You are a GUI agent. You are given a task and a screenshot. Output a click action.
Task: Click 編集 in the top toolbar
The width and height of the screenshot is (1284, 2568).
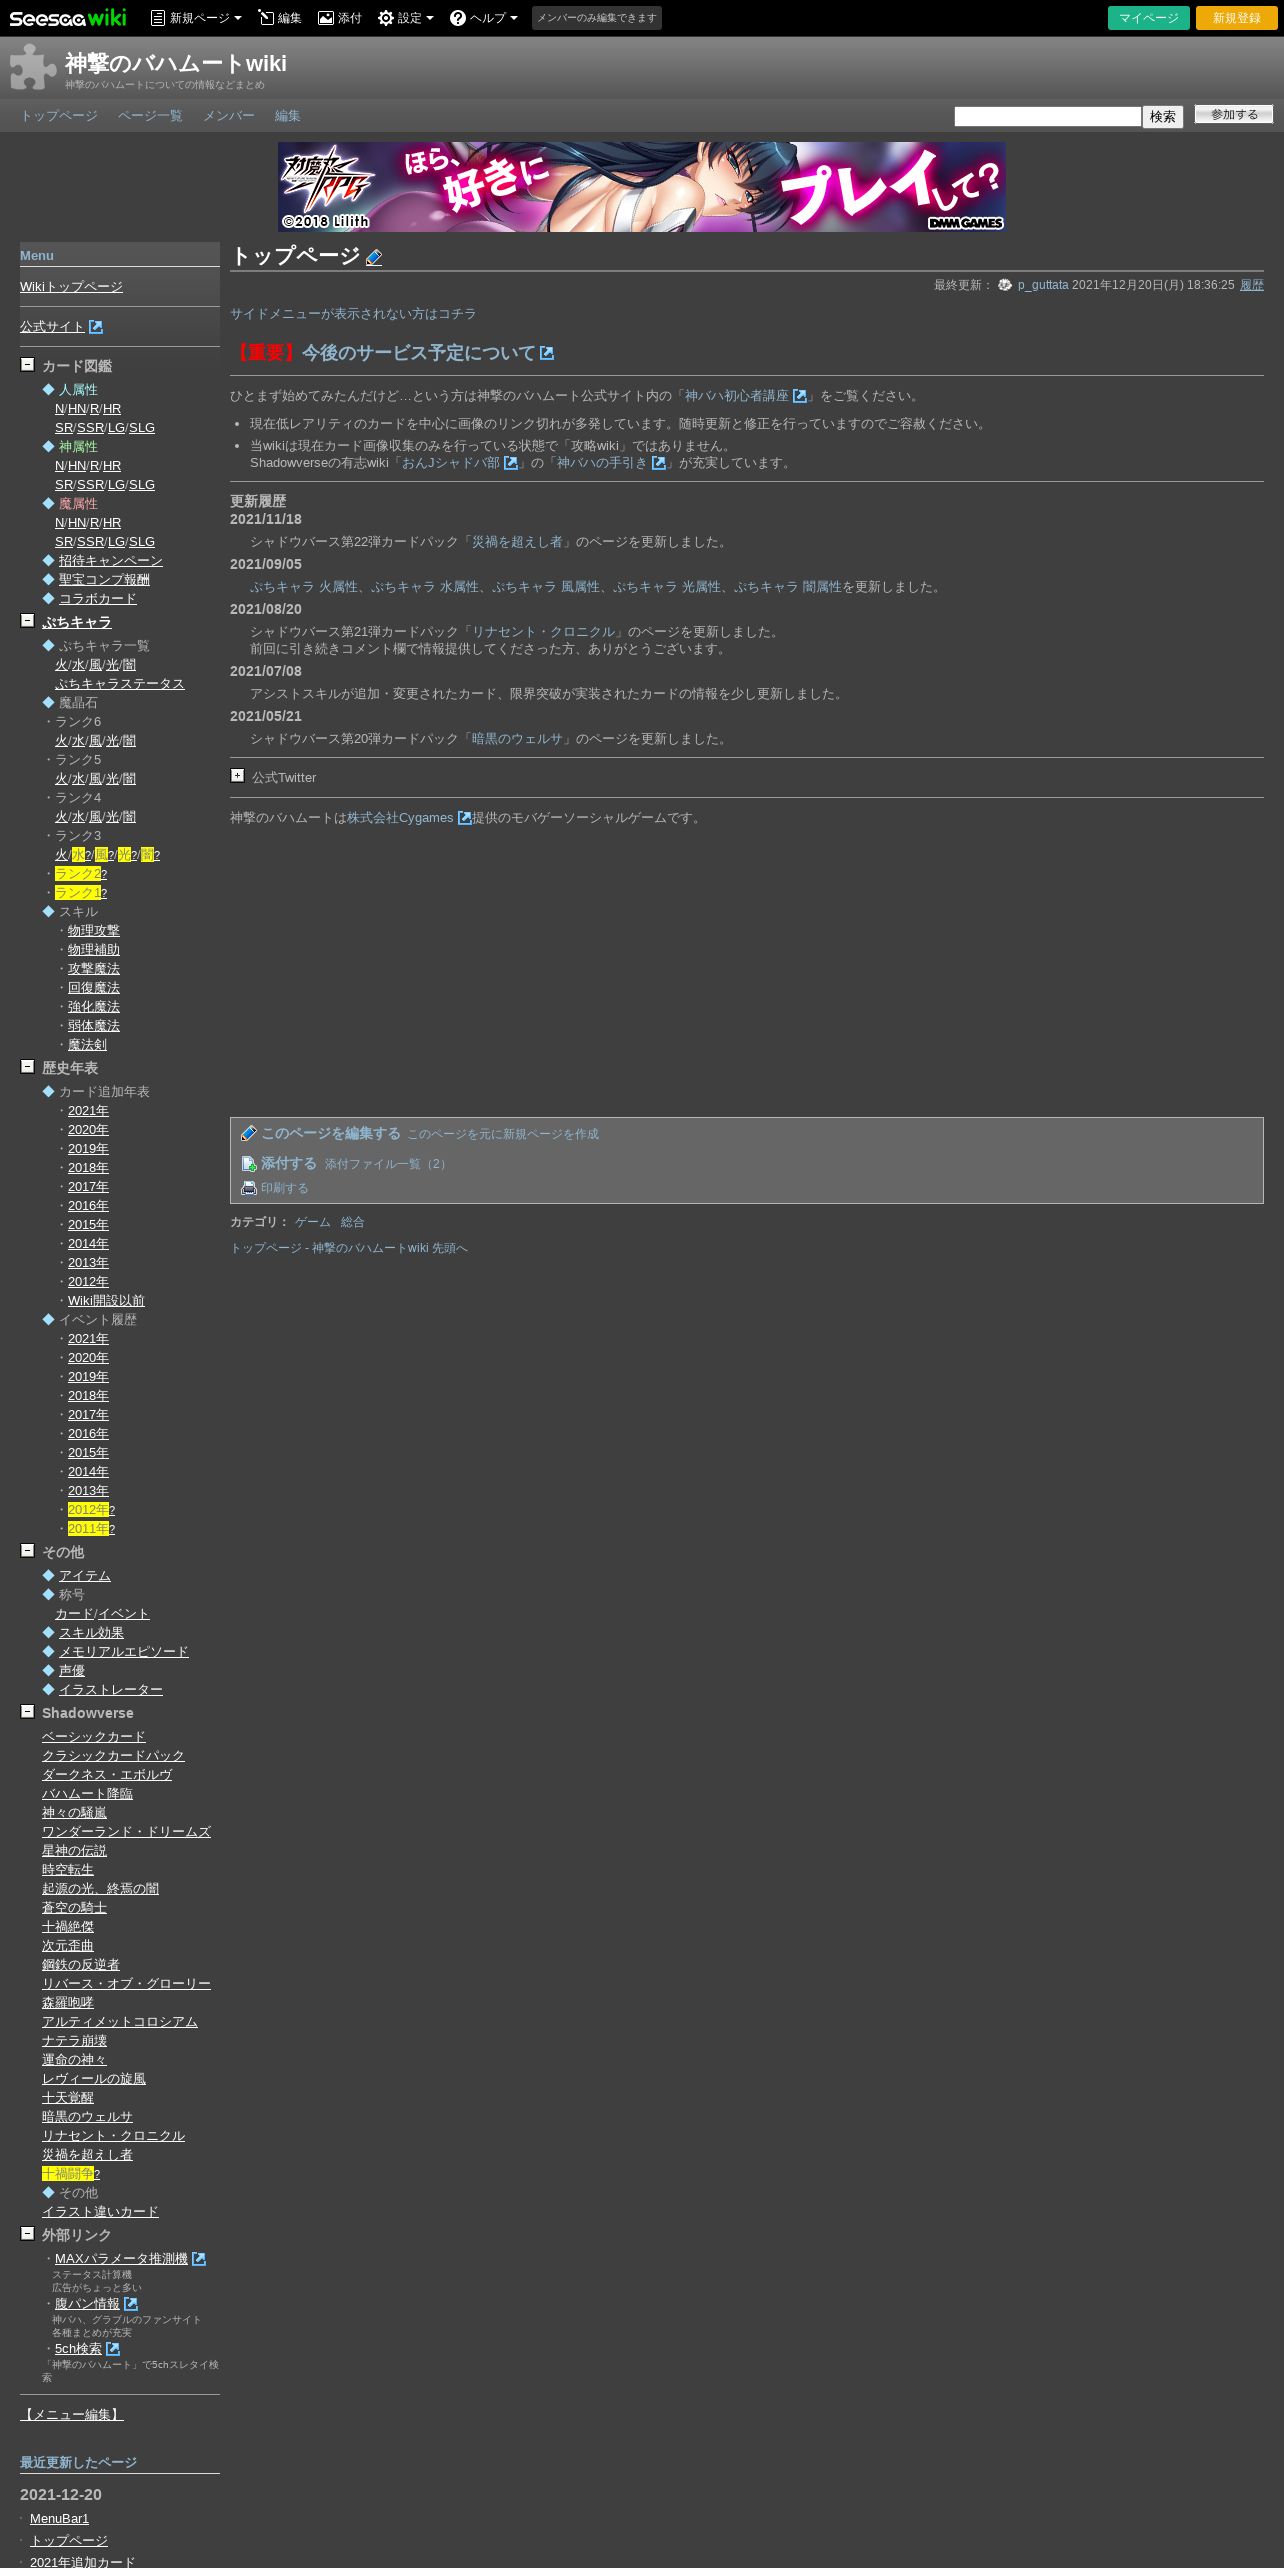[x=280, y=18]
